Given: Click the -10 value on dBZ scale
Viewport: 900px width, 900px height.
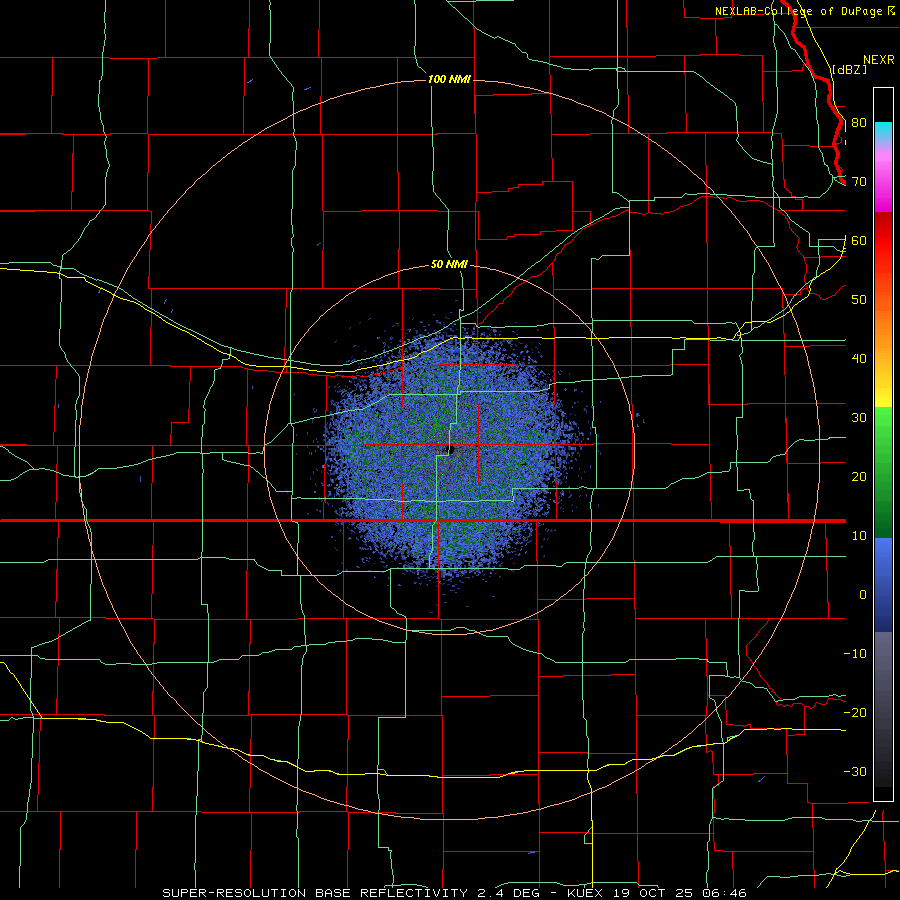Looking at the screenshot, I should (x=855, y=654).
